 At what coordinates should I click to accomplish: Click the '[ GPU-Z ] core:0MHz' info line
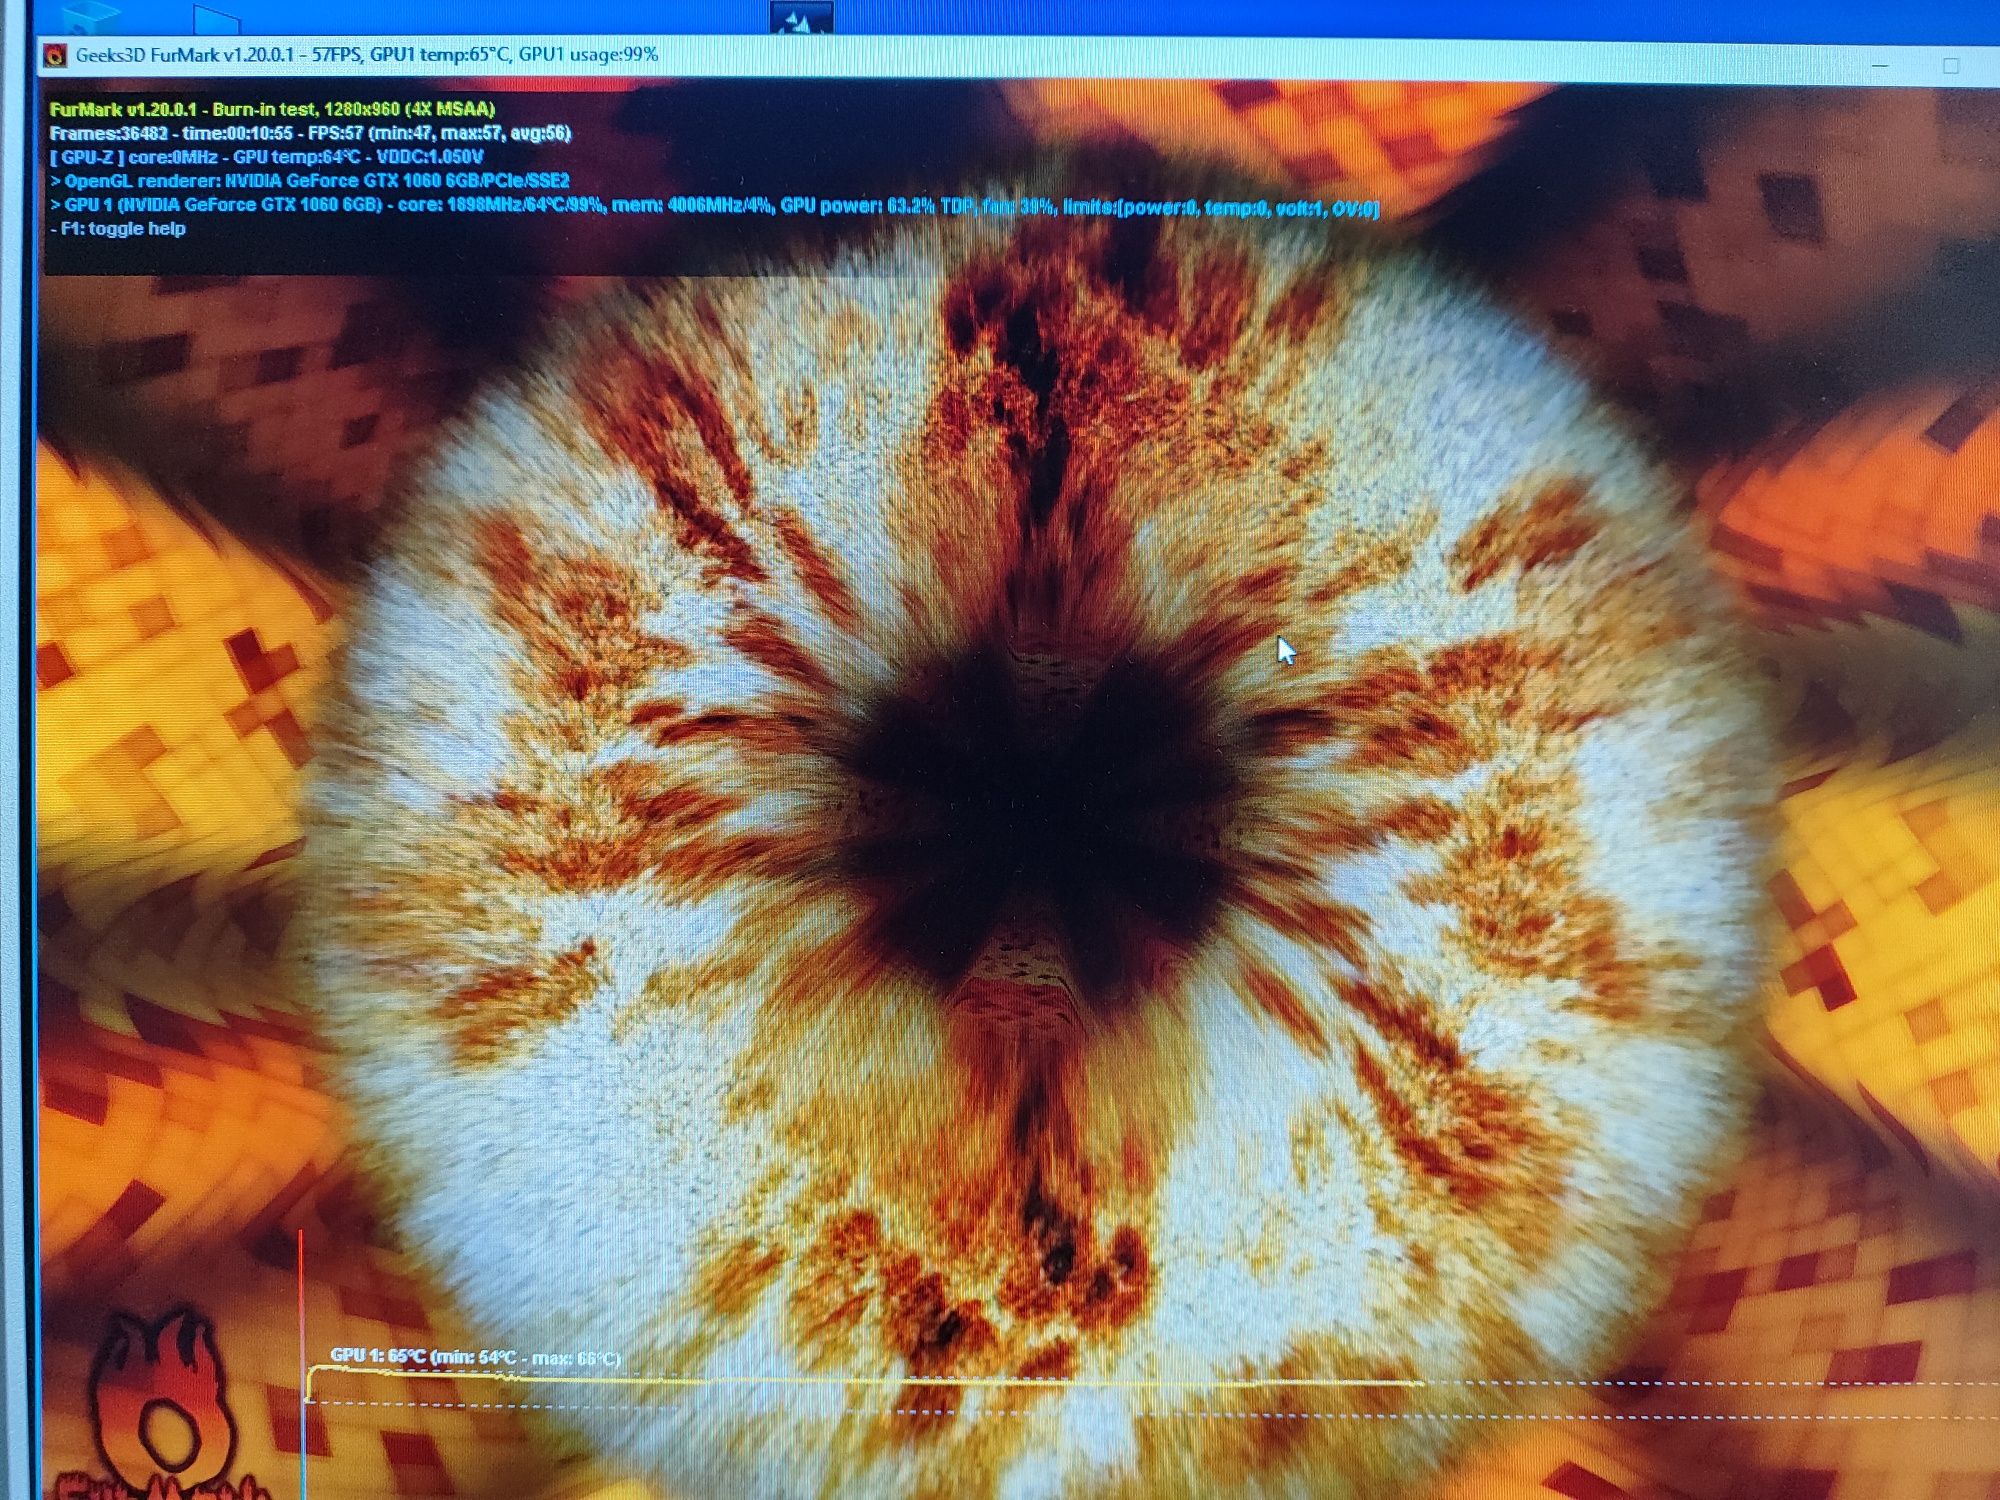click(266, 157)
